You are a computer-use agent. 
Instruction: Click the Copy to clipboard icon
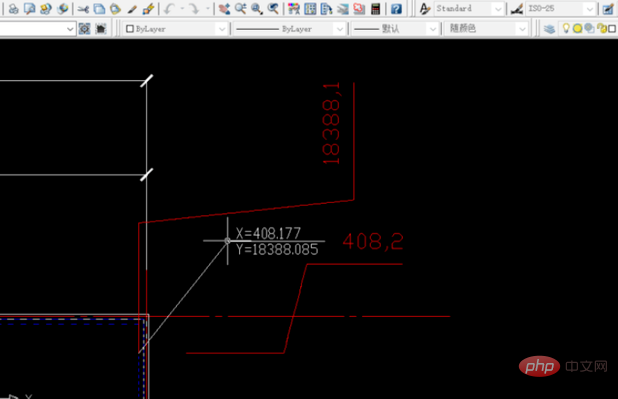tap(99, 9)
